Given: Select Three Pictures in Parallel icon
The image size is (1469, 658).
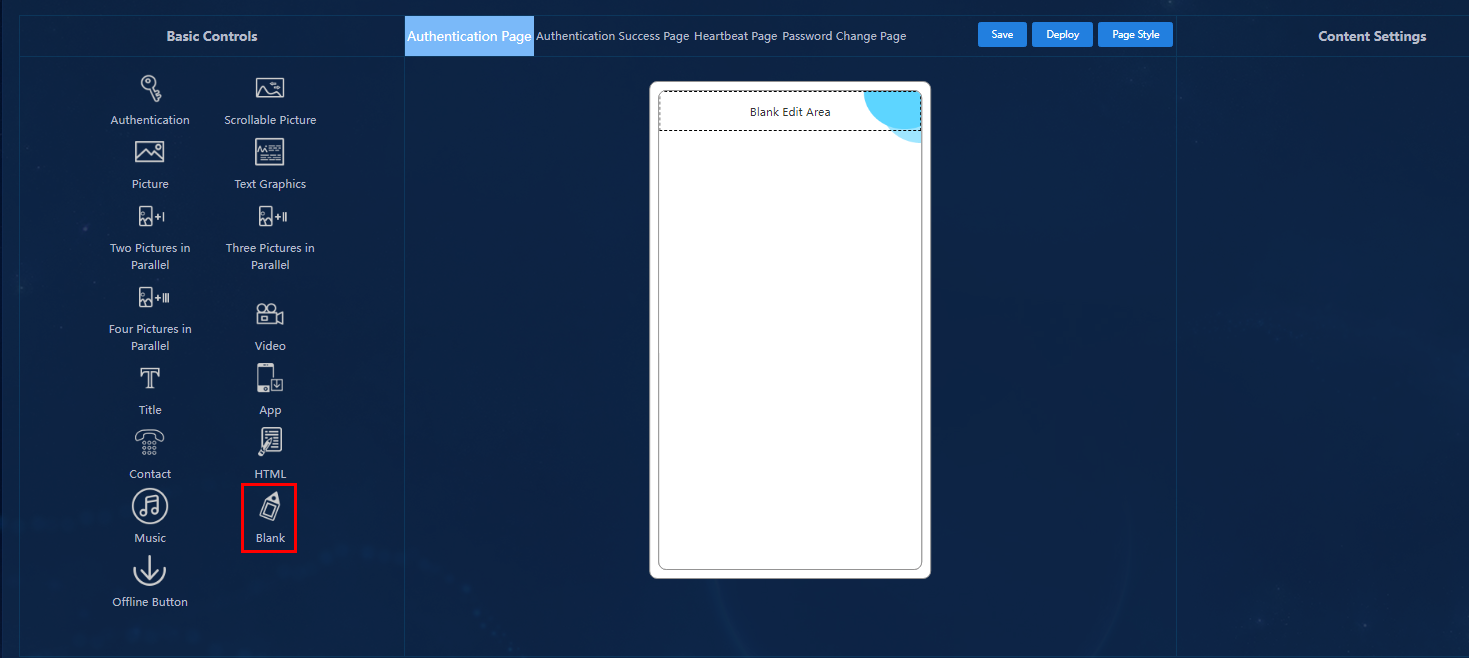Looking at the screenshot, I should coord(272,216).
